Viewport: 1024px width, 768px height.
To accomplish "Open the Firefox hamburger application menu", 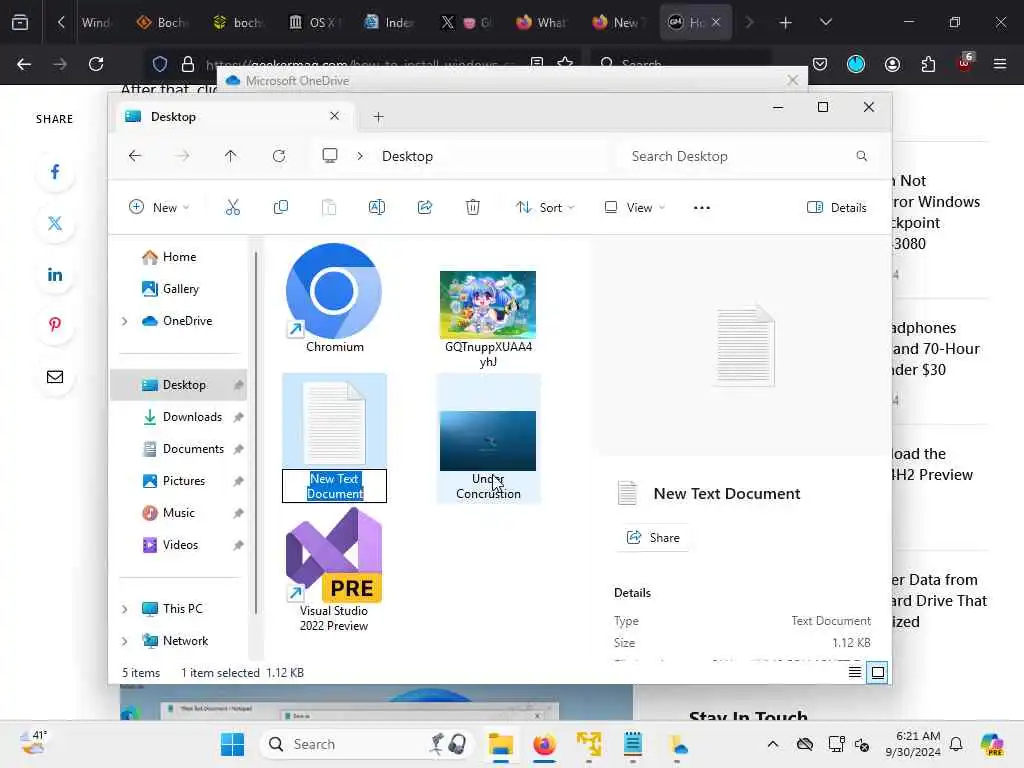I will pos(1000,64).
